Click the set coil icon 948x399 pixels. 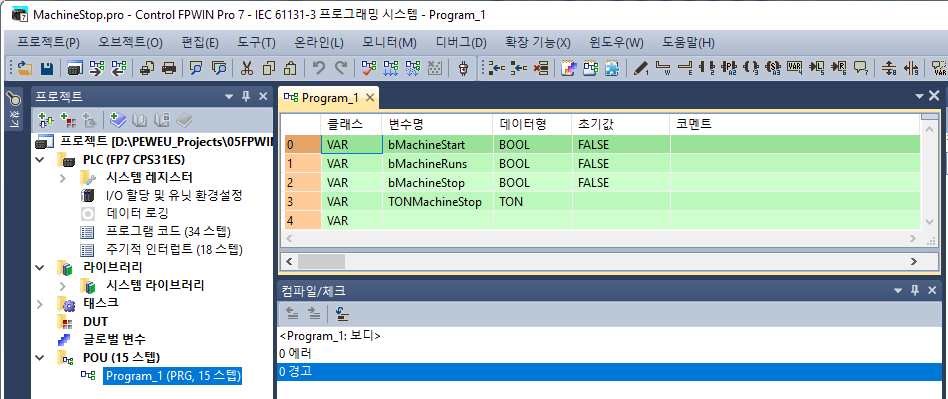click(773, 68)
